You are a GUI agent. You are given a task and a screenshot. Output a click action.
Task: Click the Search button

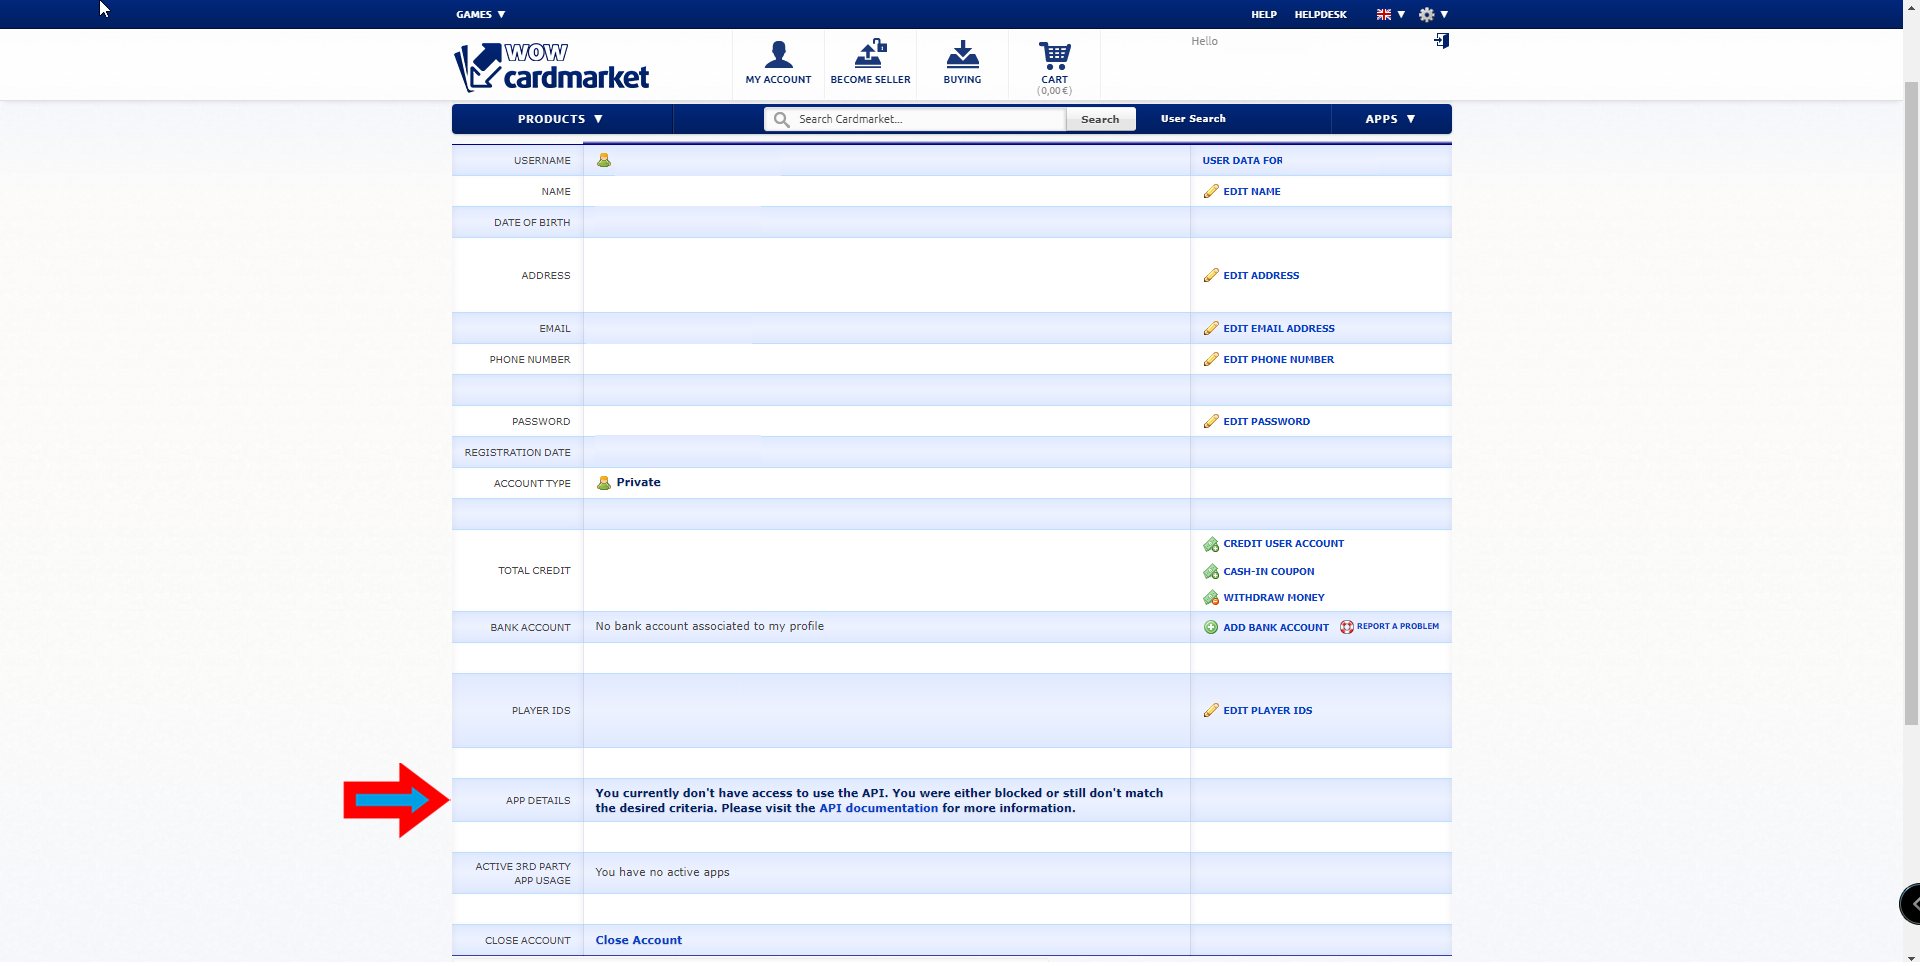[x=1100, y=119]
